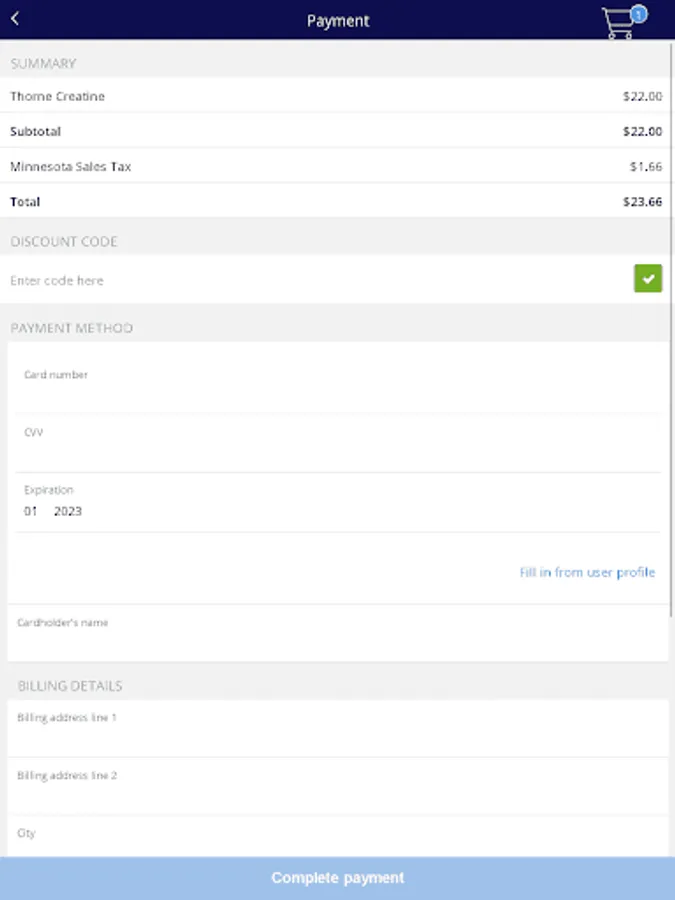Click Fill in from user profile
Image resolution: width=675 pixels, height=900 pixels.
coord(587,573)
